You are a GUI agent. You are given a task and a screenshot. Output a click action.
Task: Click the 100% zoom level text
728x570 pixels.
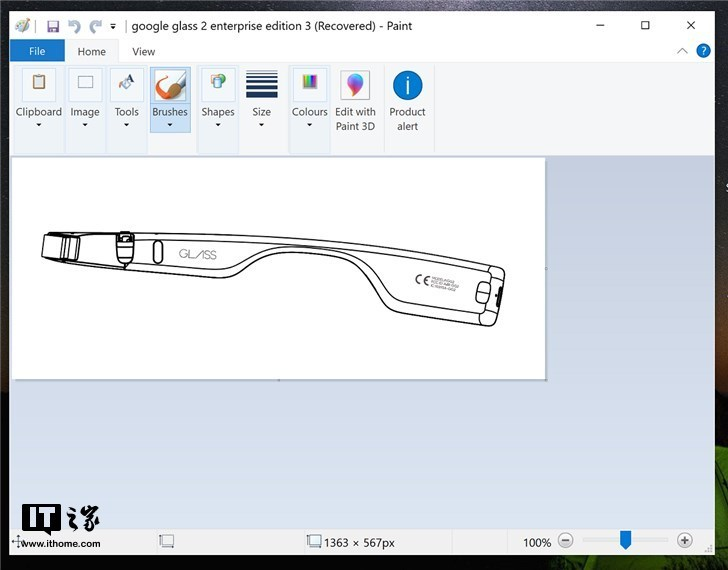537,543
